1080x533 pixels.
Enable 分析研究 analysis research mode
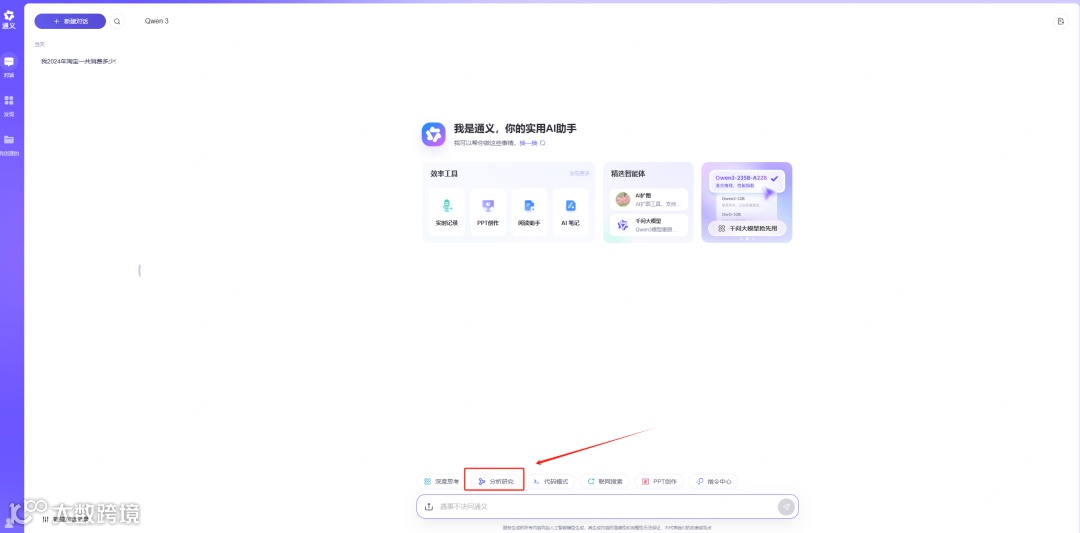(x=495, y=481)
